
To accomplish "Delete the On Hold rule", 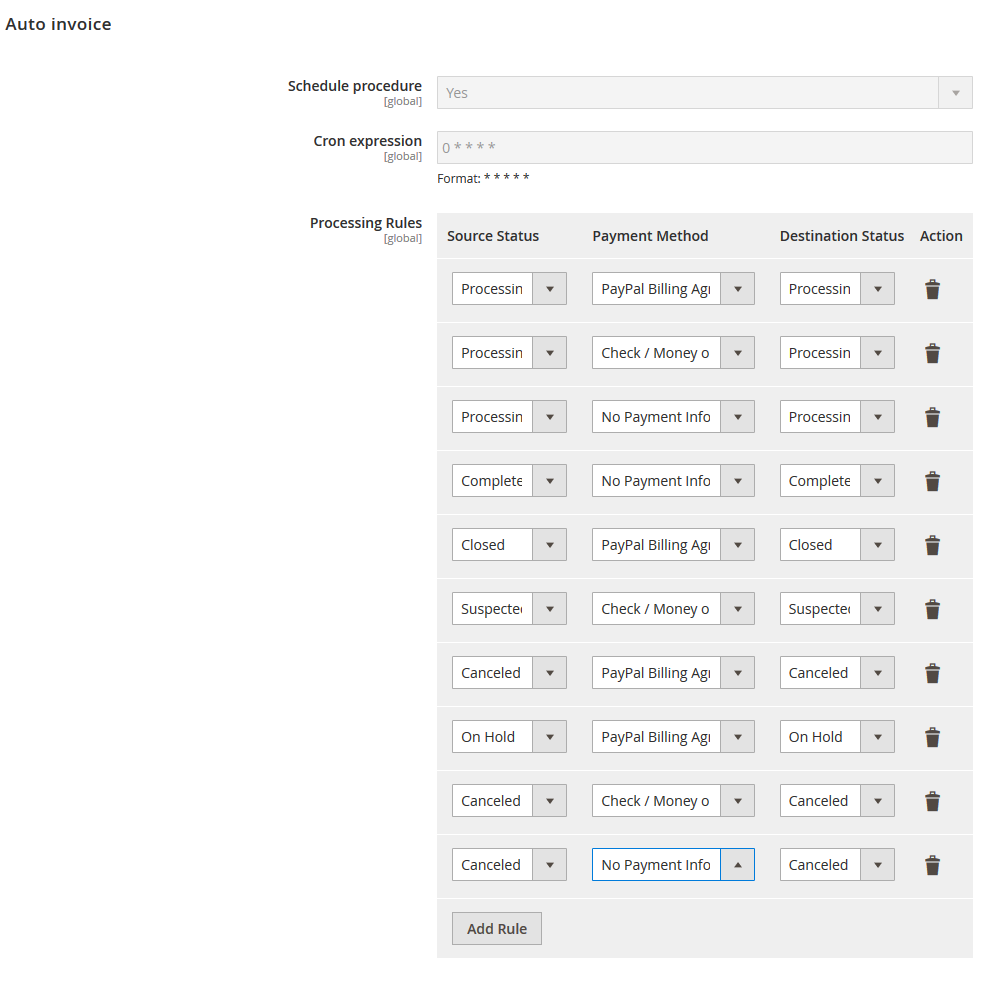I will pyautogui.click(x=932, y=738).
